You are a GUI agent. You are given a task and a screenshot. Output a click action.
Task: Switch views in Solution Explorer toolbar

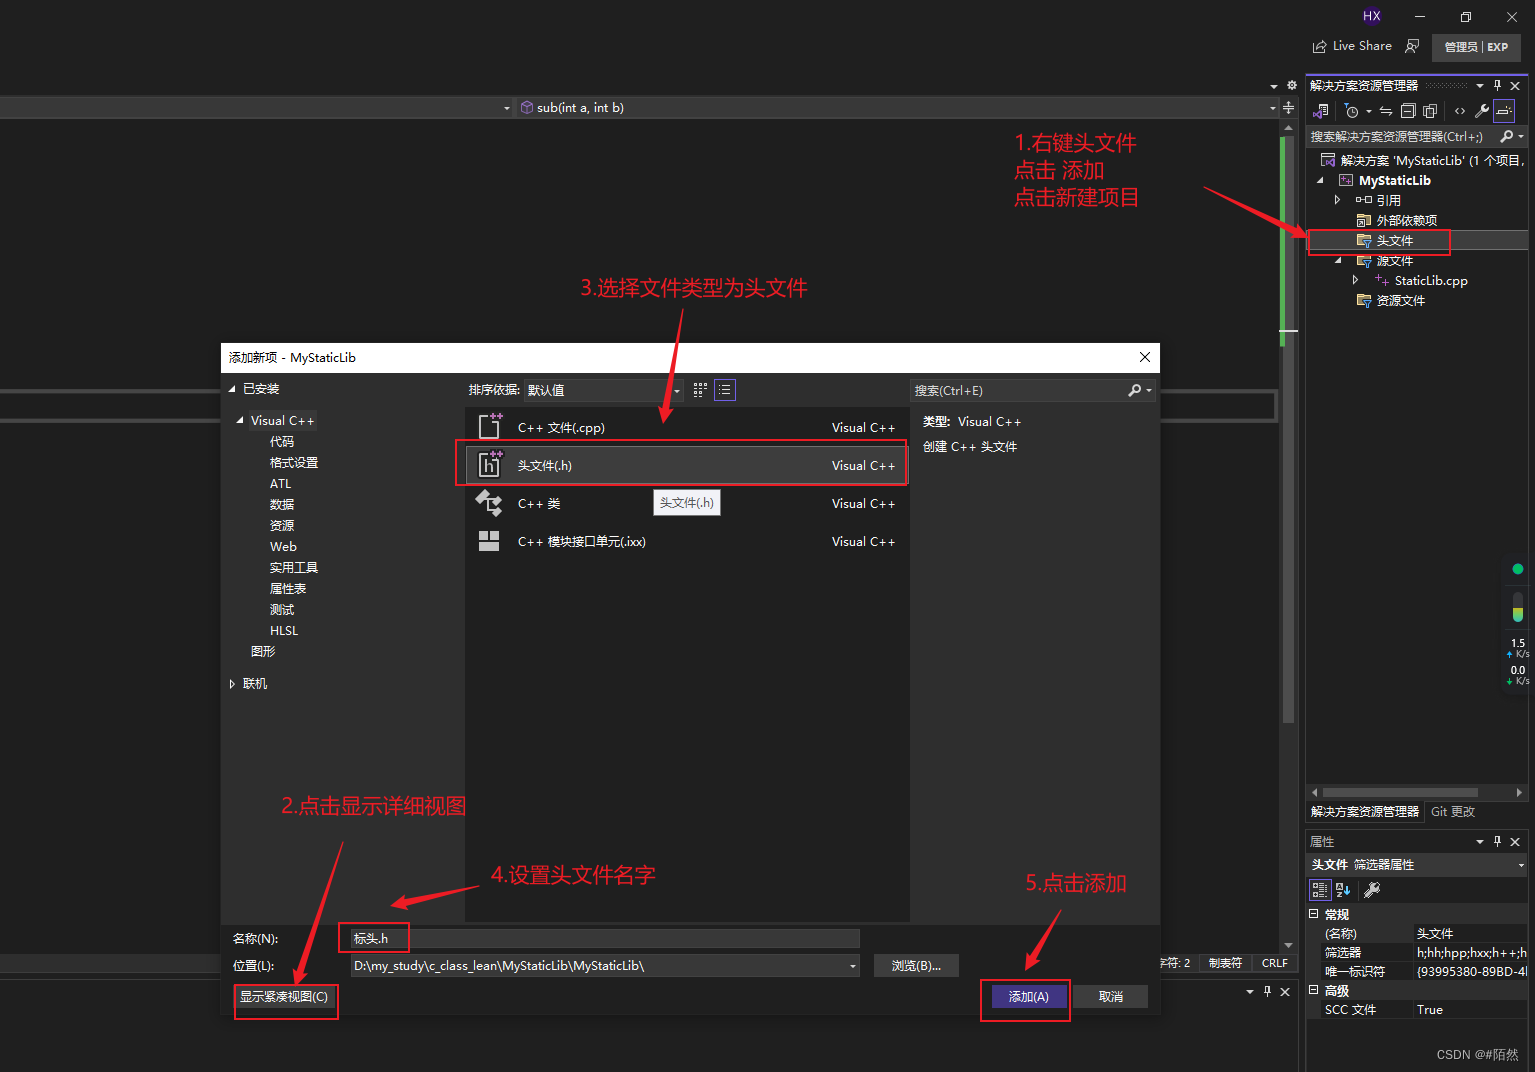pyautogui.click(x=1322, y=111)
